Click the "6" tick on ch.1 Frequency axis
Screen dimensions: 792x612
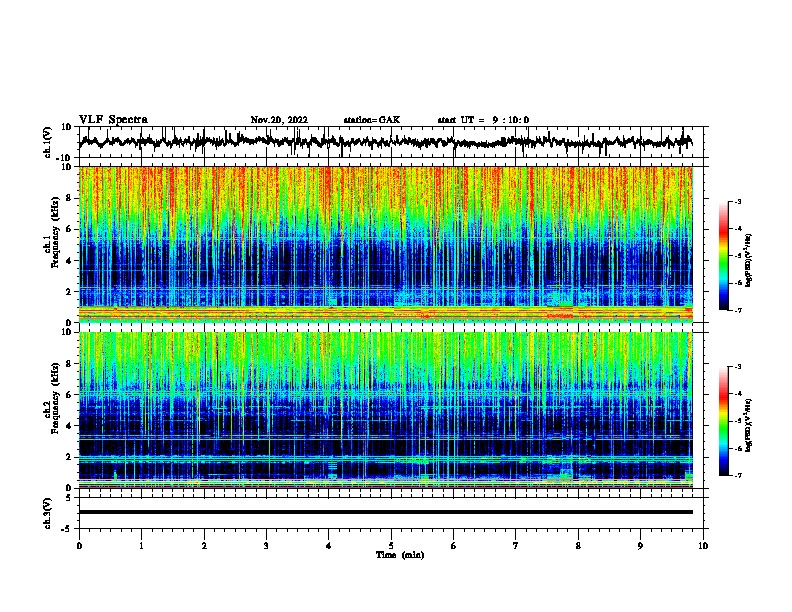69,230
